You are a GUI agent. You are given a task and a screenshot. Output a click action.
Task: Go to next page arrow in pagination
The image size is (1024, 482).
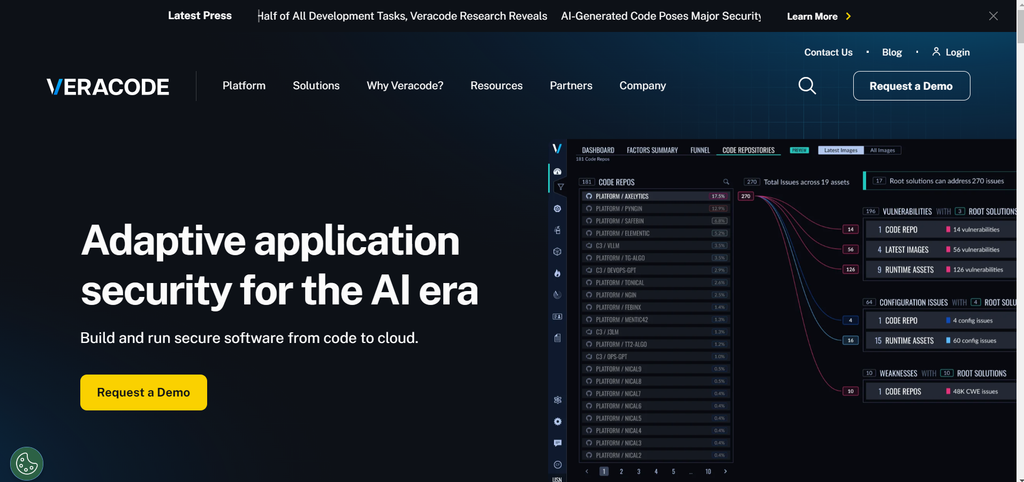click(x=725, y=471)
